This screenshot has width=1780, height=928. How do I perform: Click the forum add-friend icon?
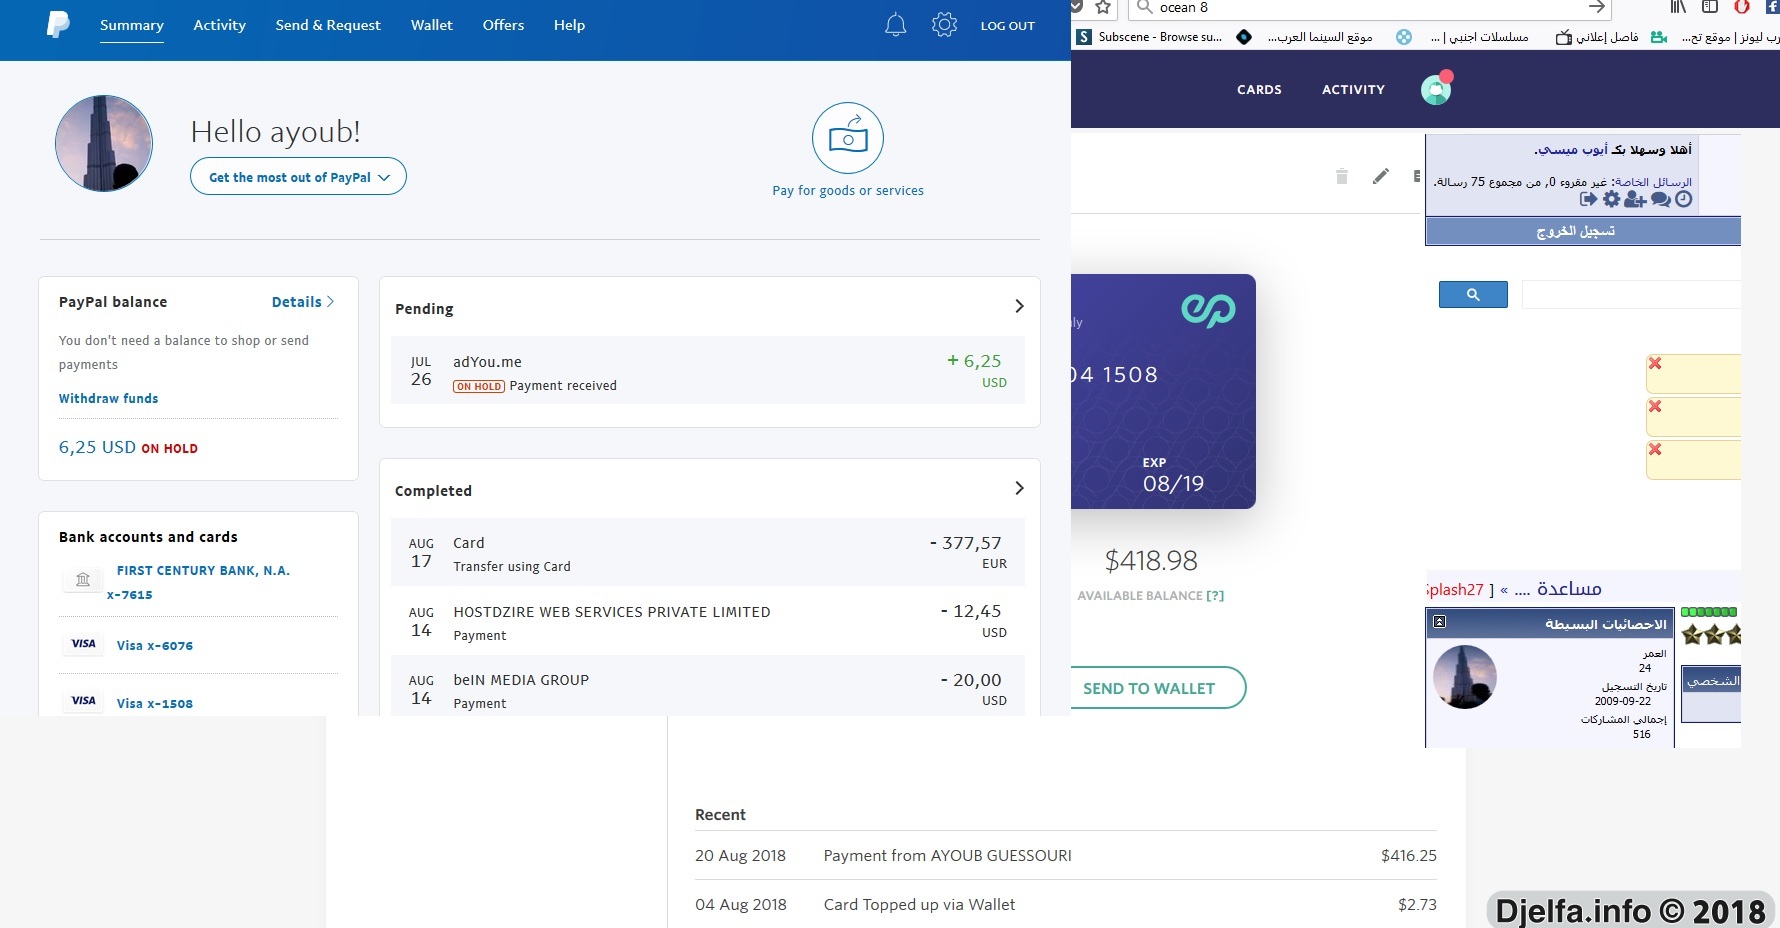1635,199
